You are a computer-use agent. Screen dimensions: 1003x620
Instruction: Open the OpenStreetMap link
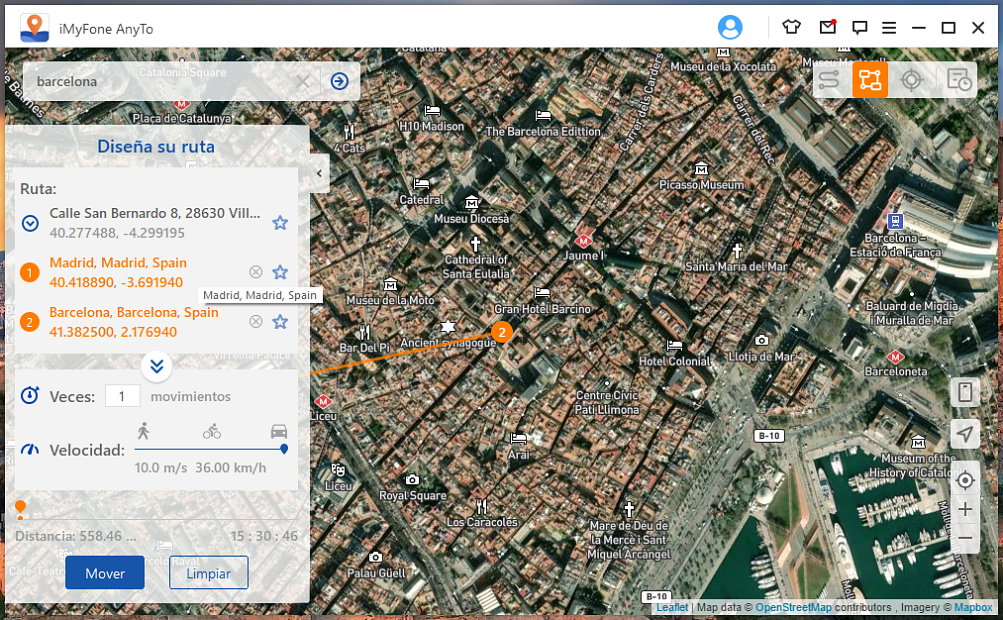point(794,607)
